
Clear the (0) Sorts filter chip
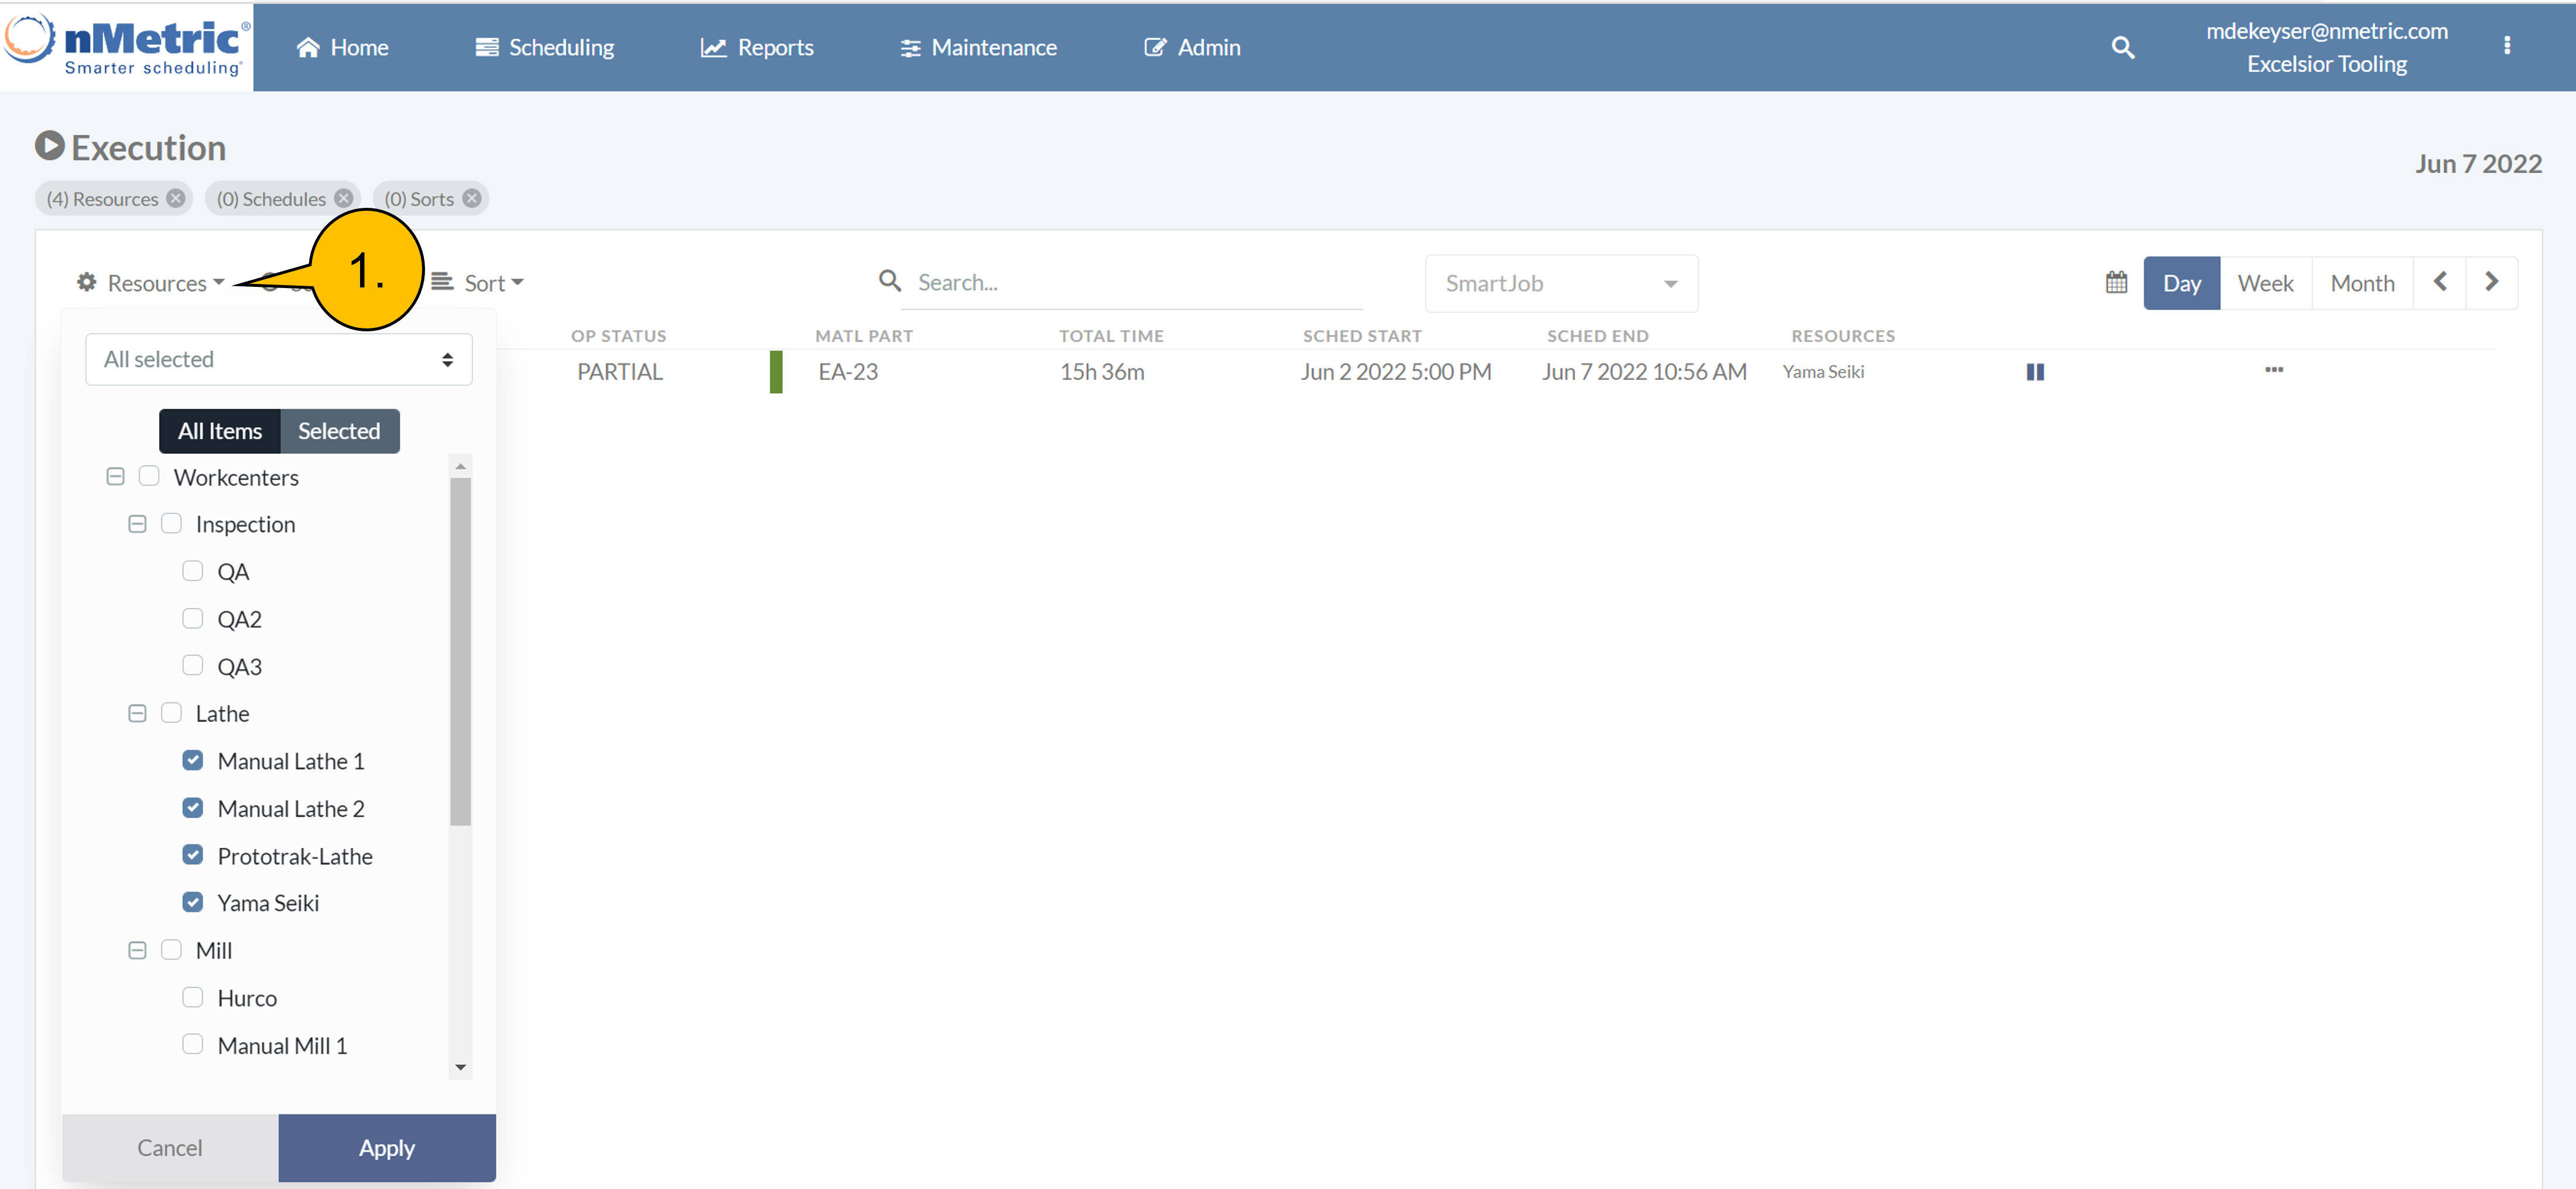click(472, 199)
